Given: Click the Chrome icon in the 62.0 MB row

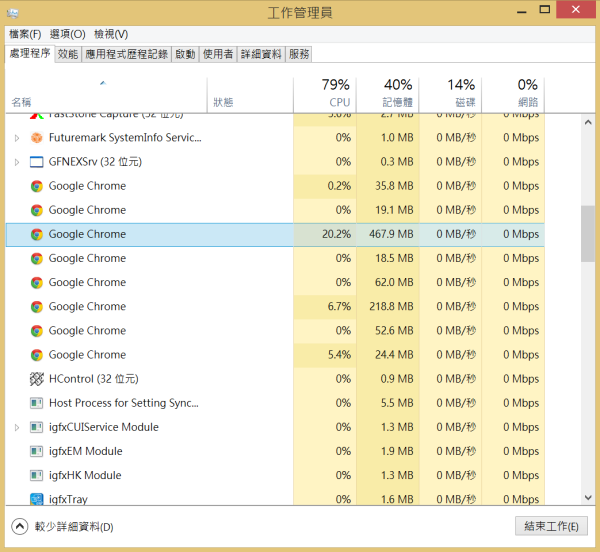Looking at the screenshot, I should (x=36, y=282).
